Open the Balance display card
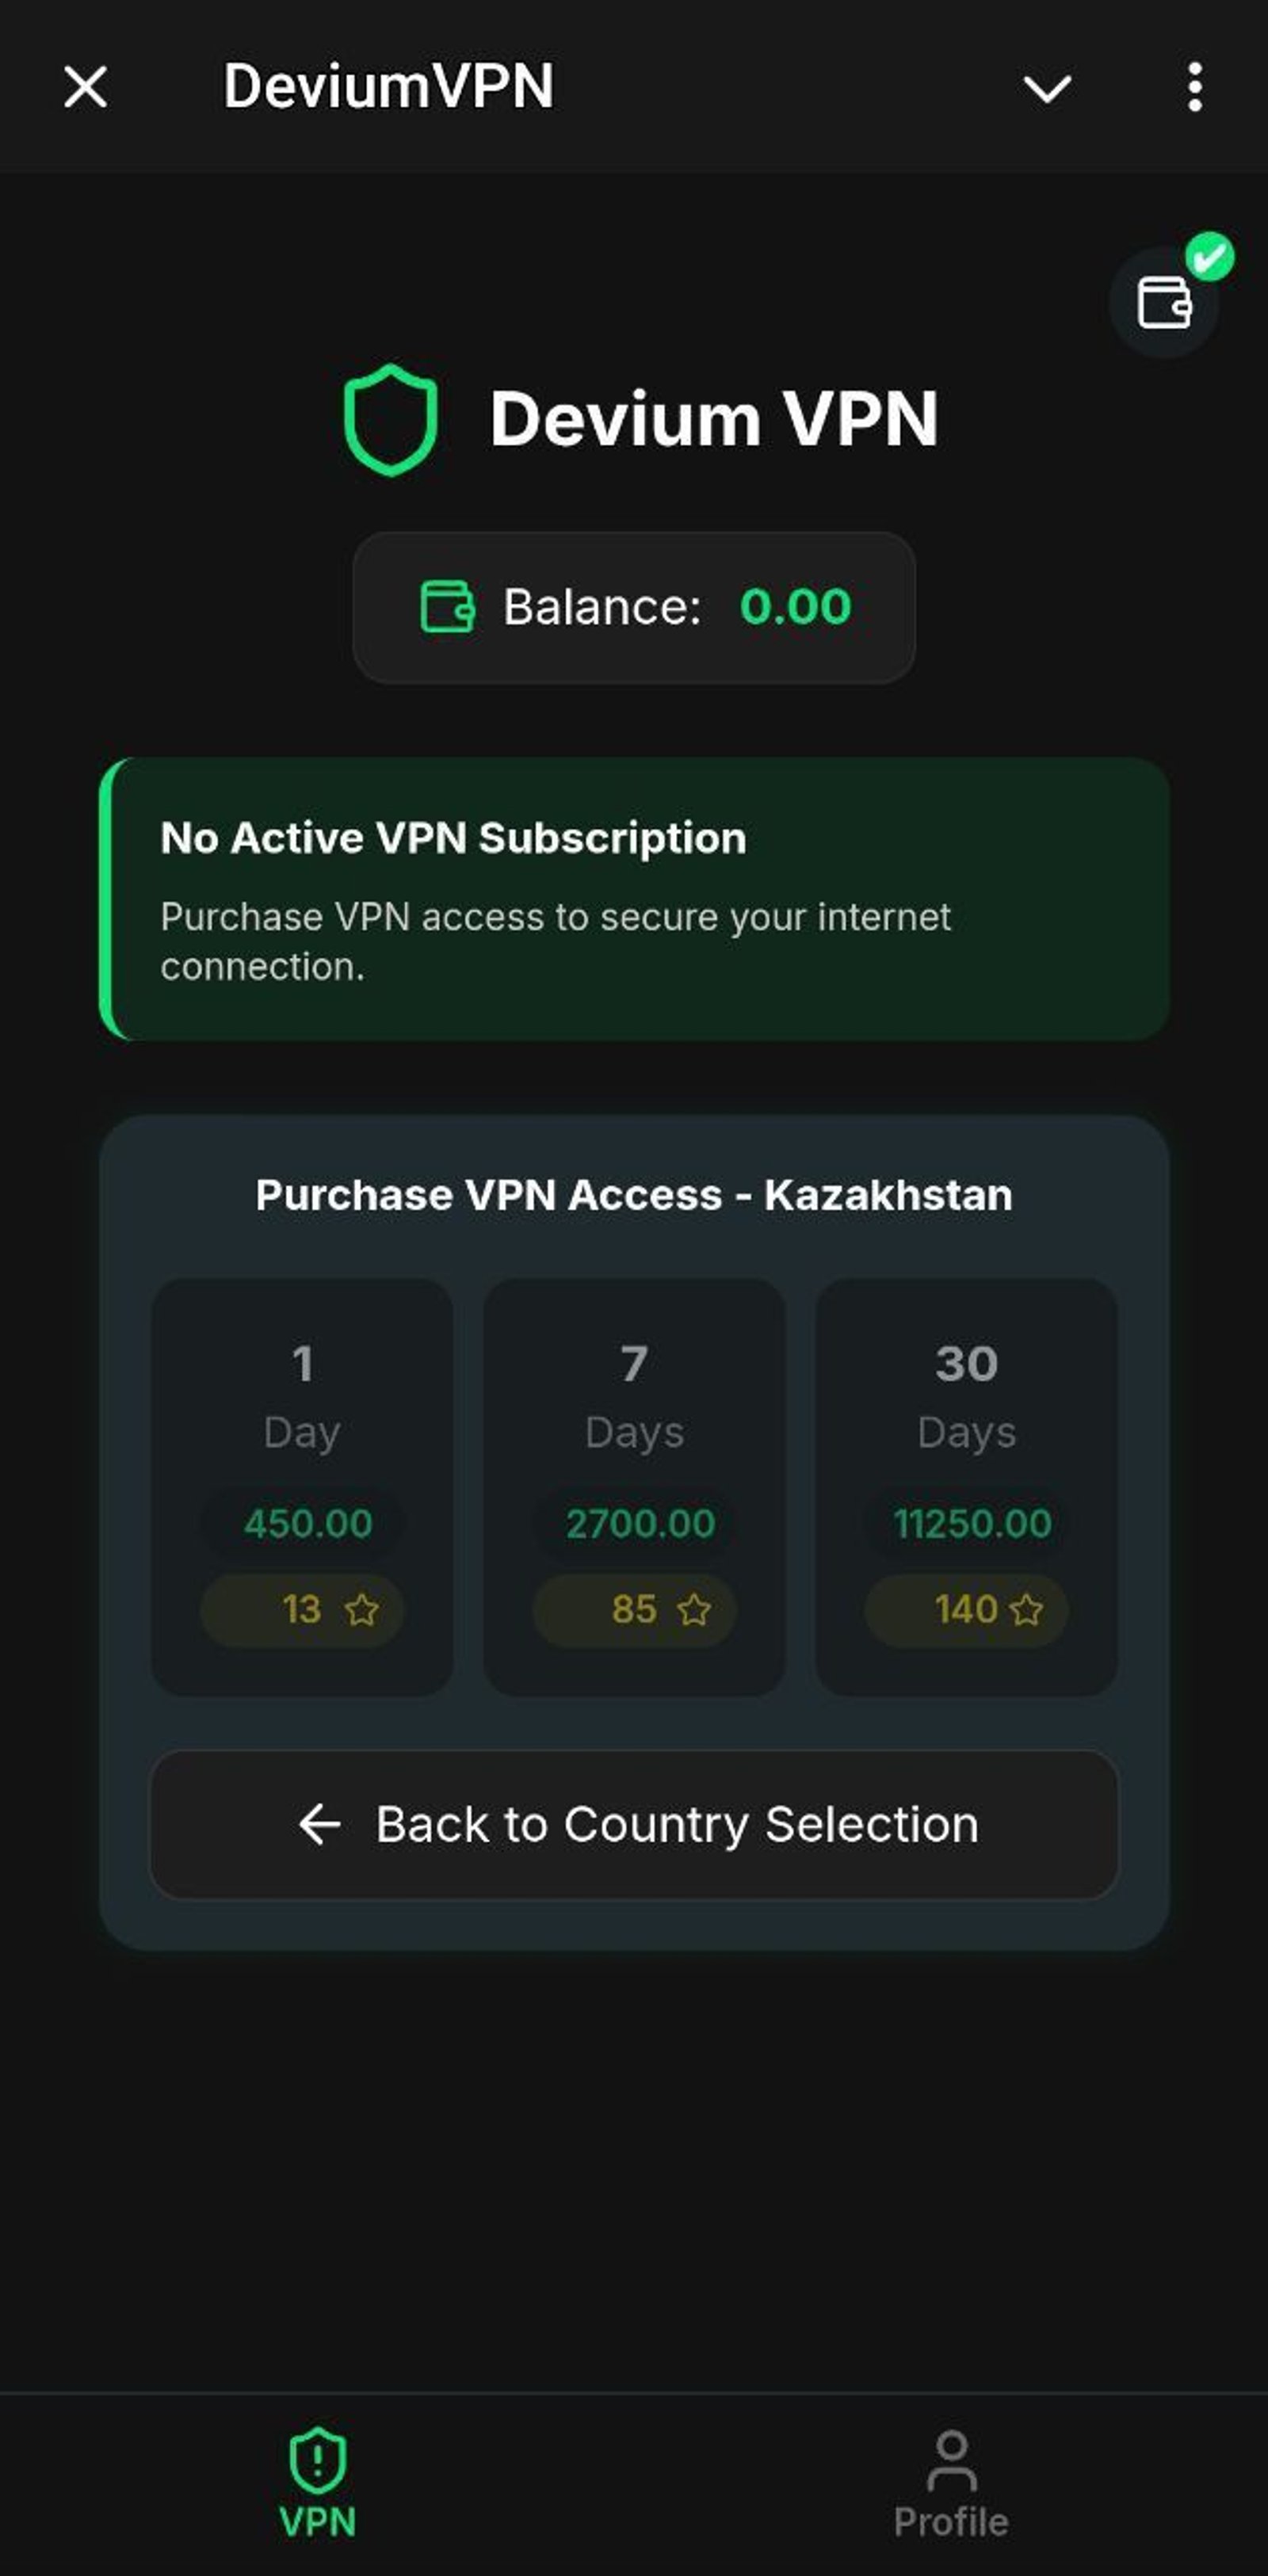The width and height of the screenshot is (1268, 2576). (634, 605)
